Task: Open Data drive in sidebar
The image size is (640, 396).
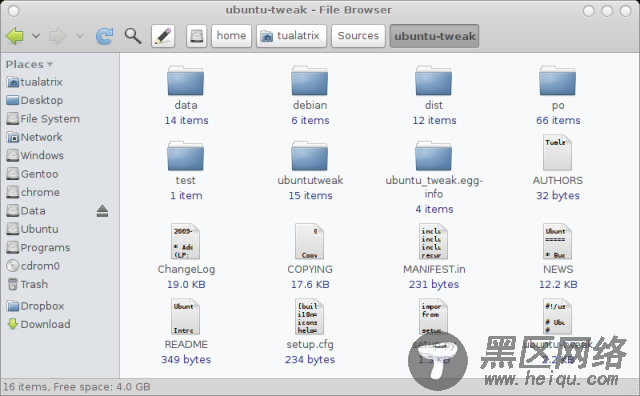Action: coord(26,211)
